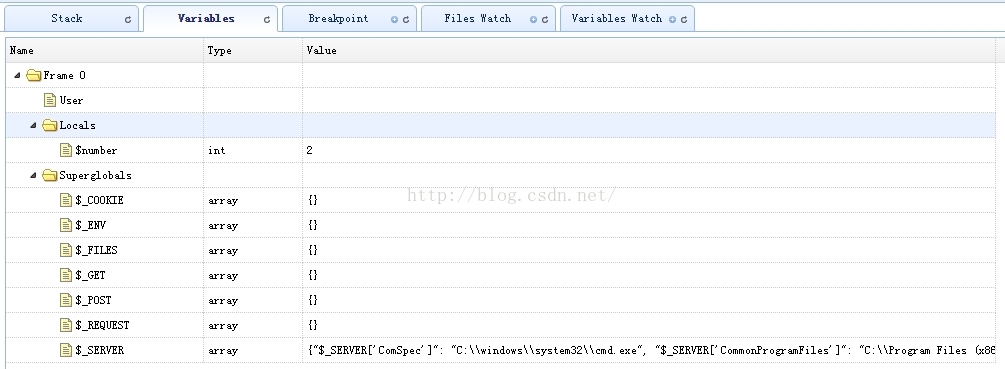Click the add icon on Variables Watch tab
This screenshot has height=369, width=1005.
coord(672,19)
